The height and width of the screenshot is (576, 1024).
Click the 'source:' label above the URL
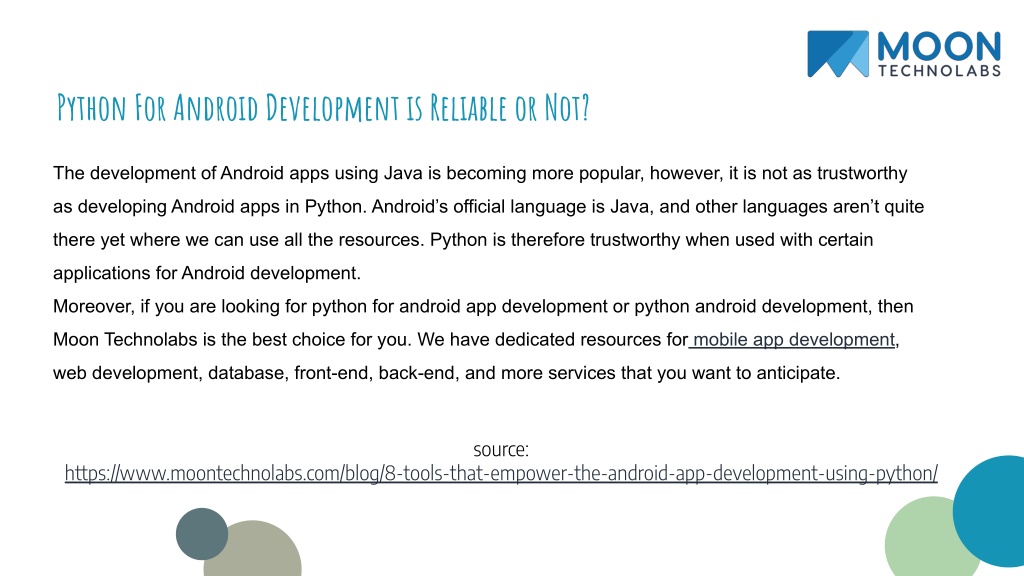(501, 449)
